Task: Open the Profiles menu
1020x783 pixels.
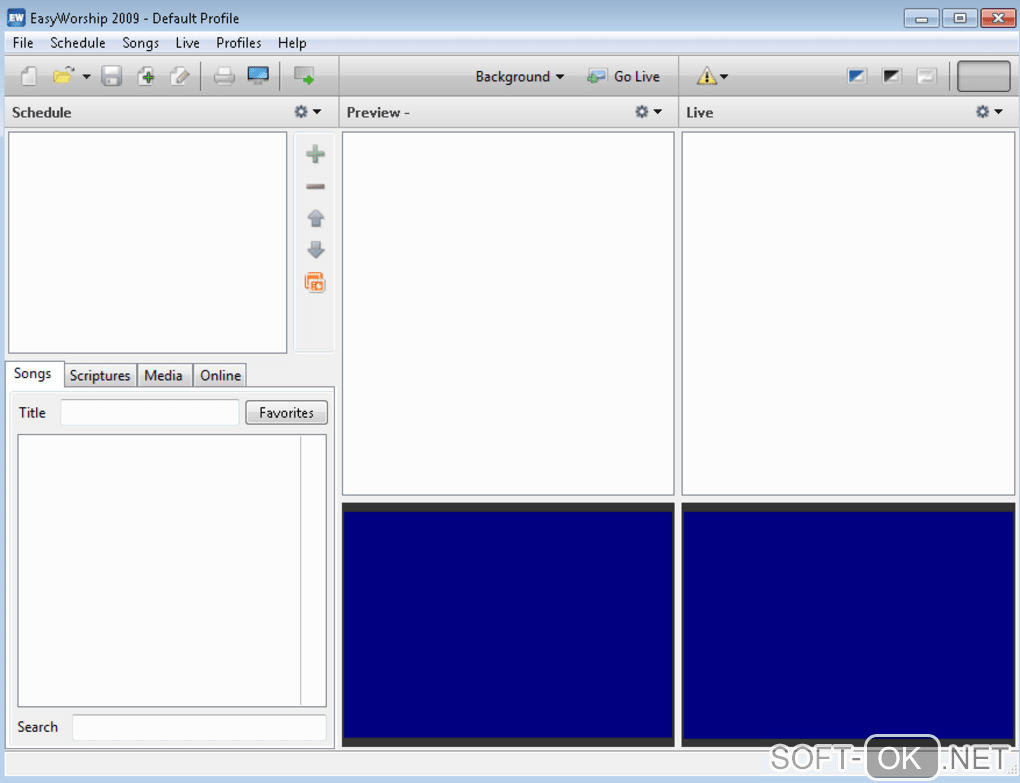Action: (239, 43)
